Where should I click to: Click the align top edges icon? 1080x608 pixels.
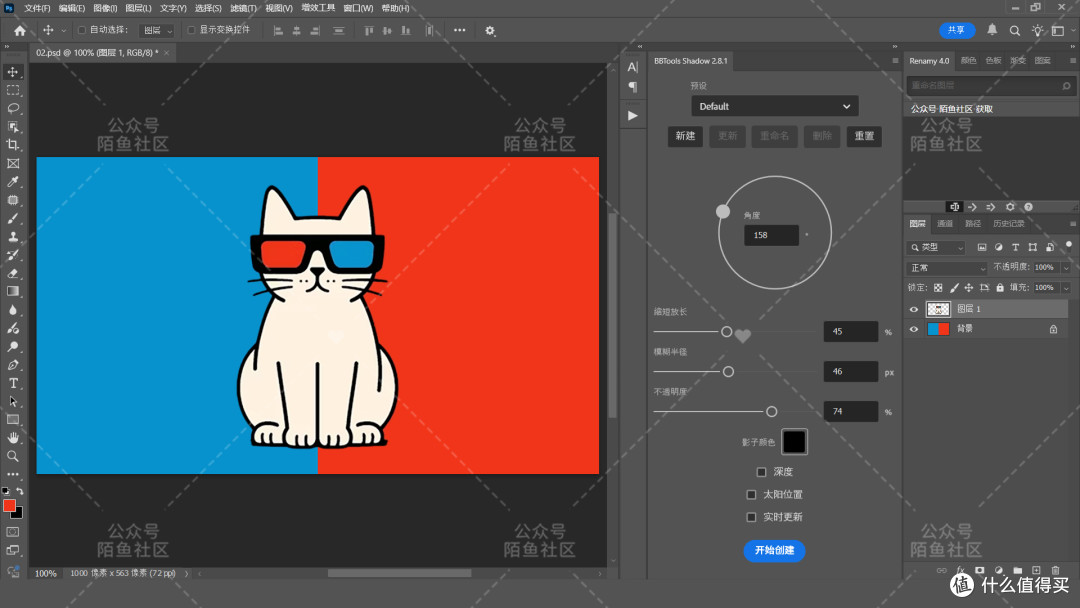pyautogui.click(x=368, y=30)
